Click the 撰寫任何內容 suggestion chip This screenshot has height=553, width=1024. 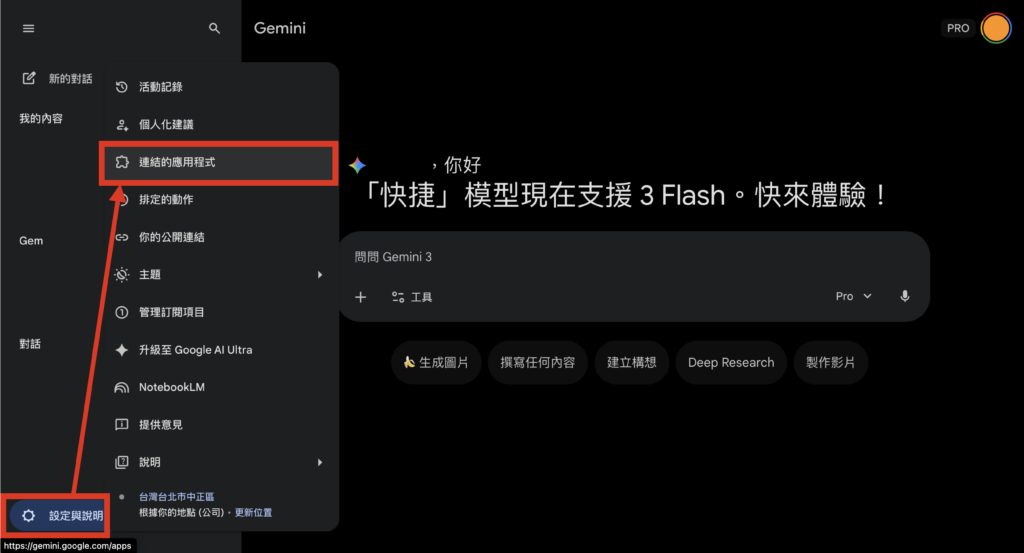coord(537,362)
